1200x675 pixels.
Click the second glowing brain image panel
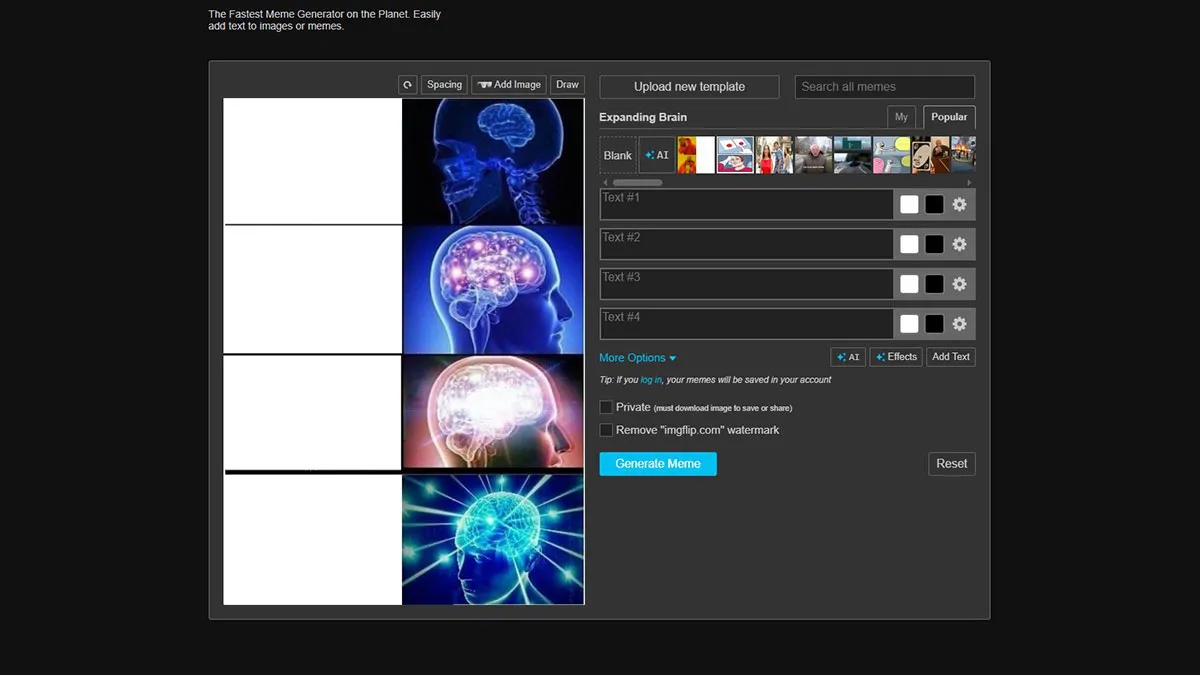pos(493,289)
